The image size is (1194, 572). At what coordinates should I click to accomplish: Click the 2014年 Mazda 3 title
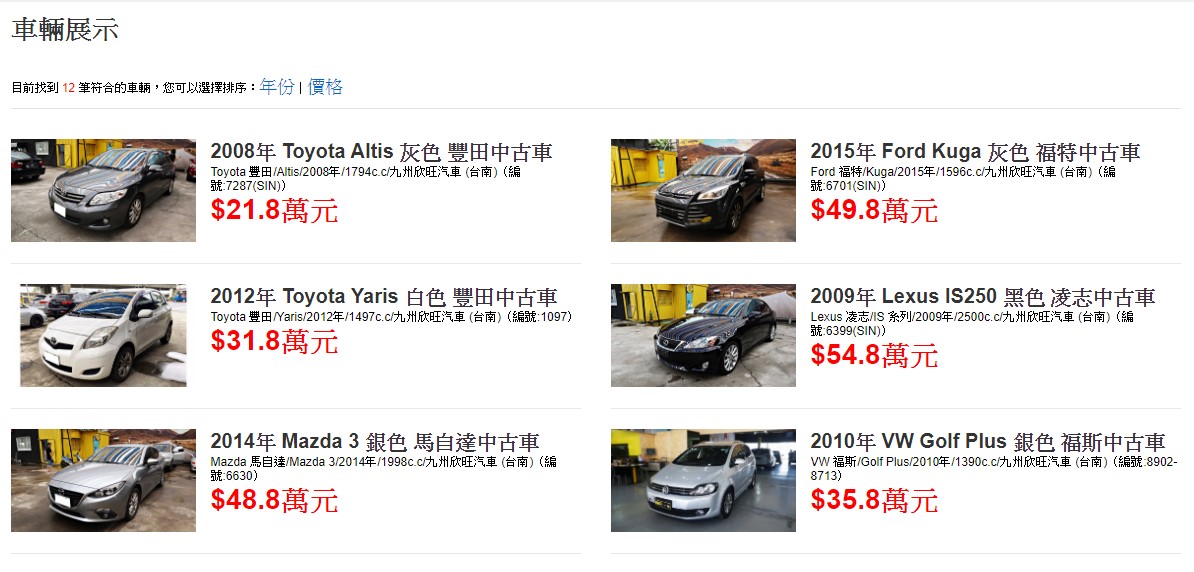[375, 442]
